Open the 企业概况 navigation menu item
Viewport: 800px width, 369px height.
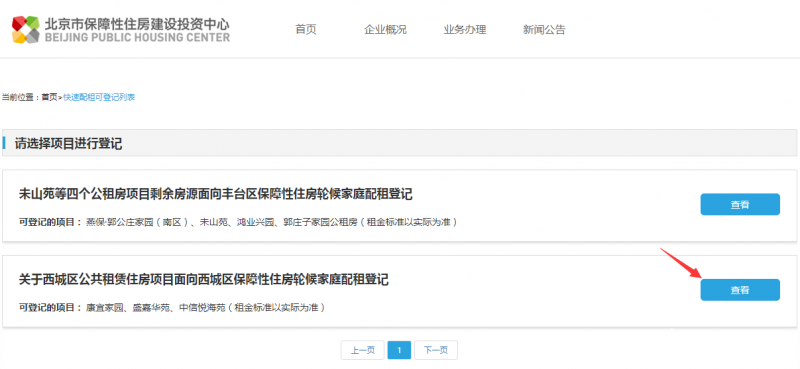(x=385, y=30)
